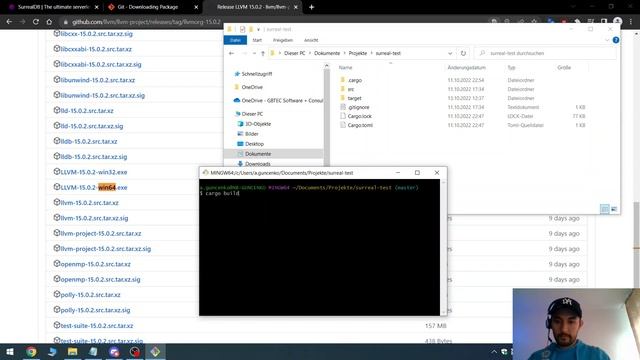Open the Datei tab in File Explorer

tap(235, 40)
